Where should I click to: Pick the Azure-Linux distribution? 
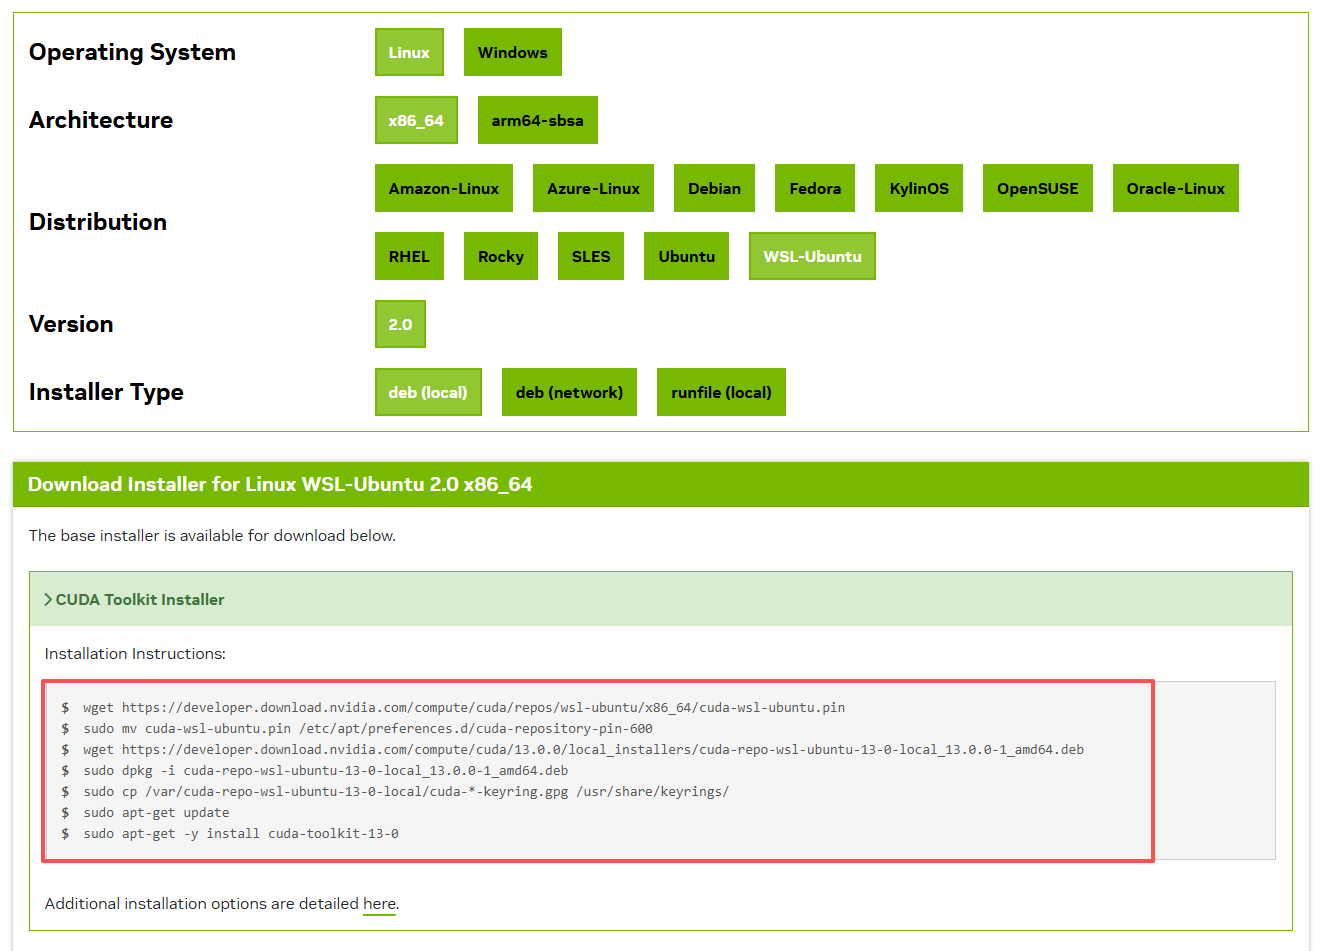click(593, 188)
